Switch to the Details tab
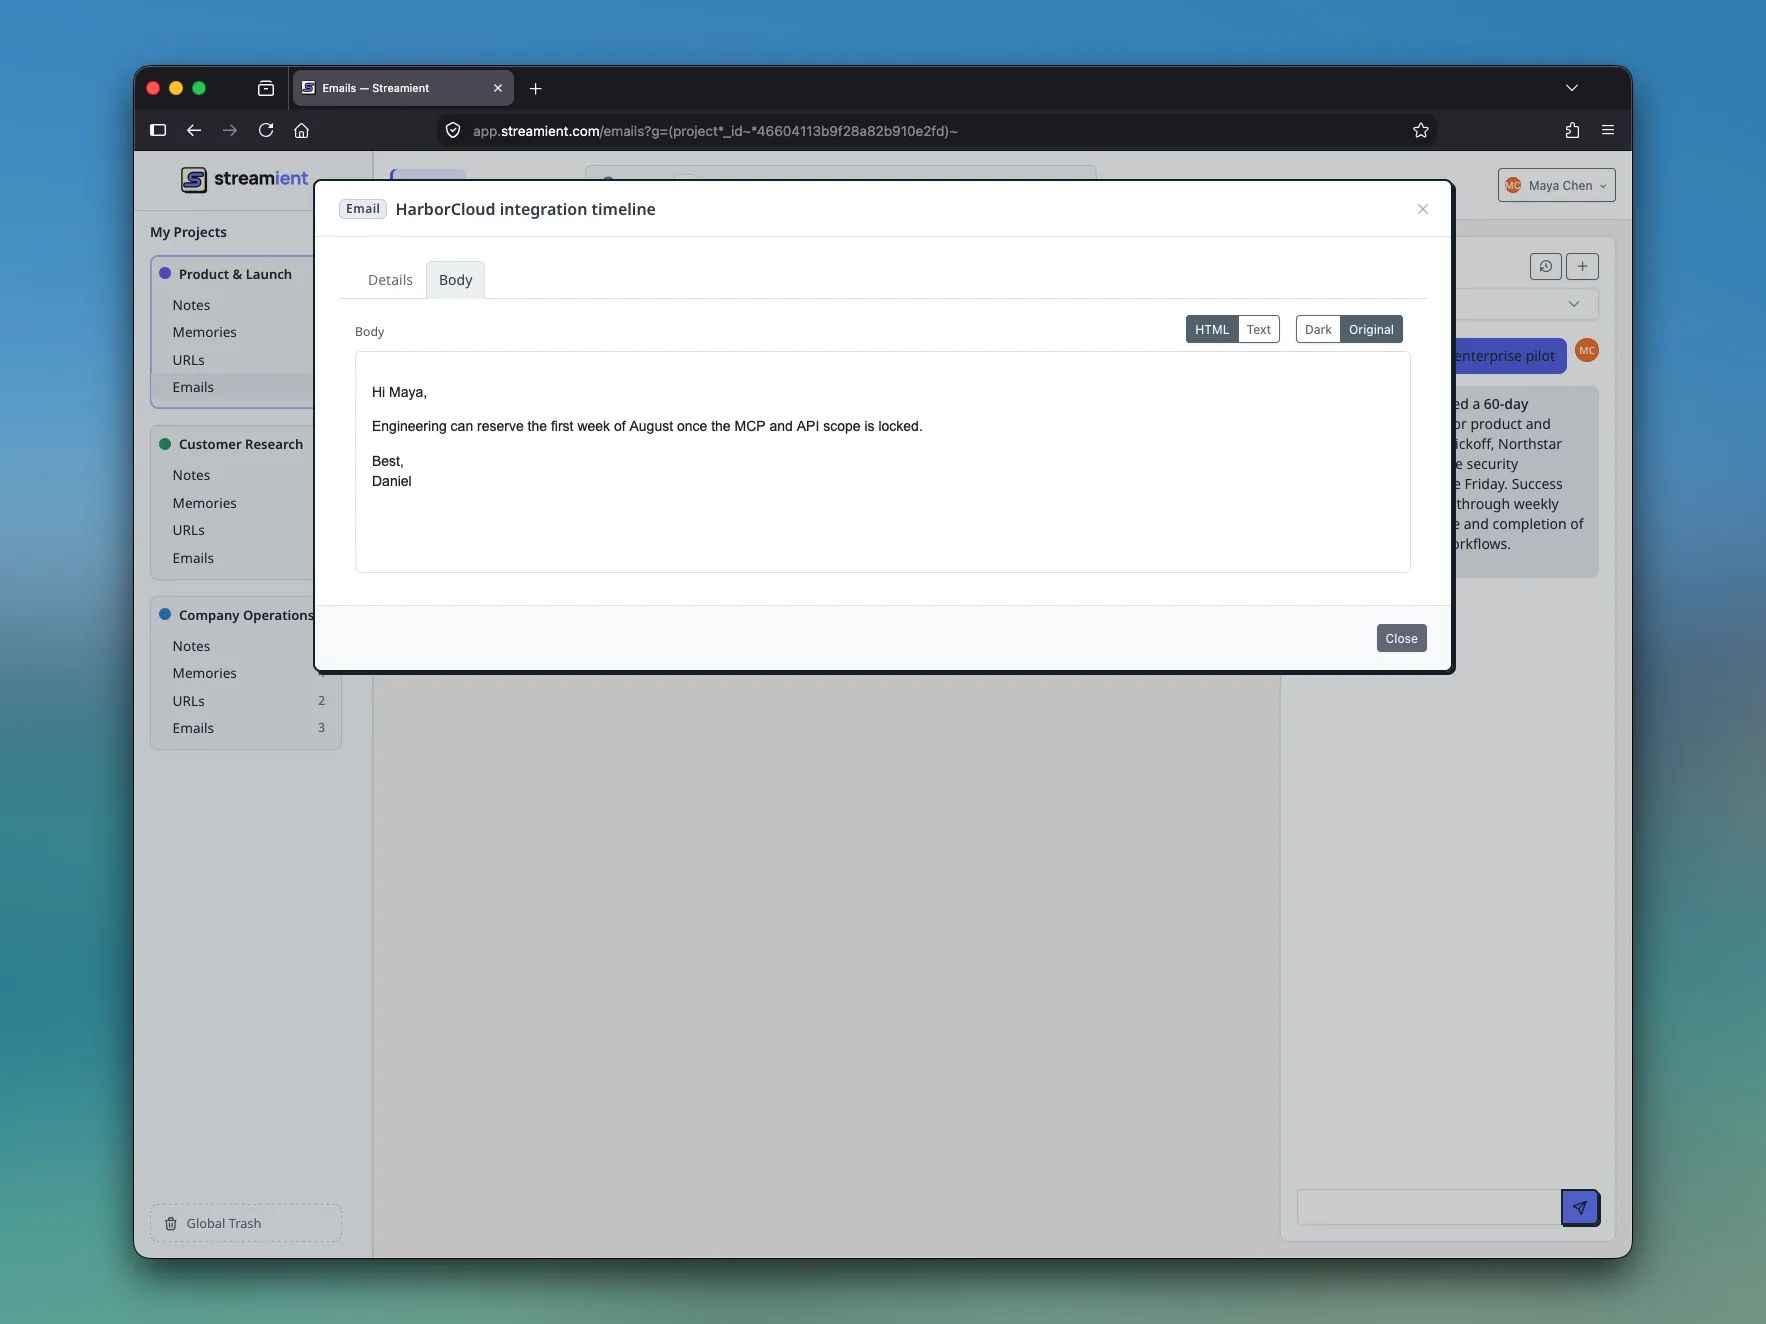 390,280
